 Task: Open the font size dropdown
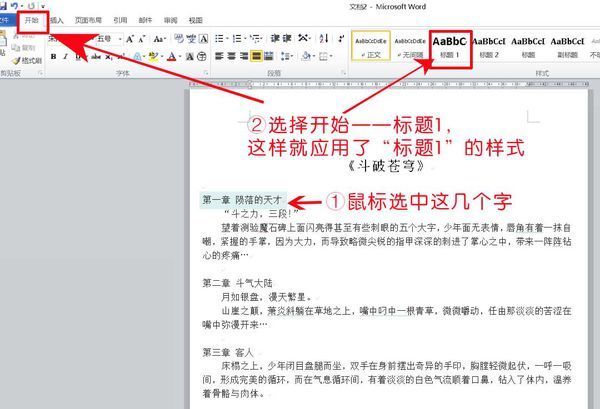coord(119,39)
